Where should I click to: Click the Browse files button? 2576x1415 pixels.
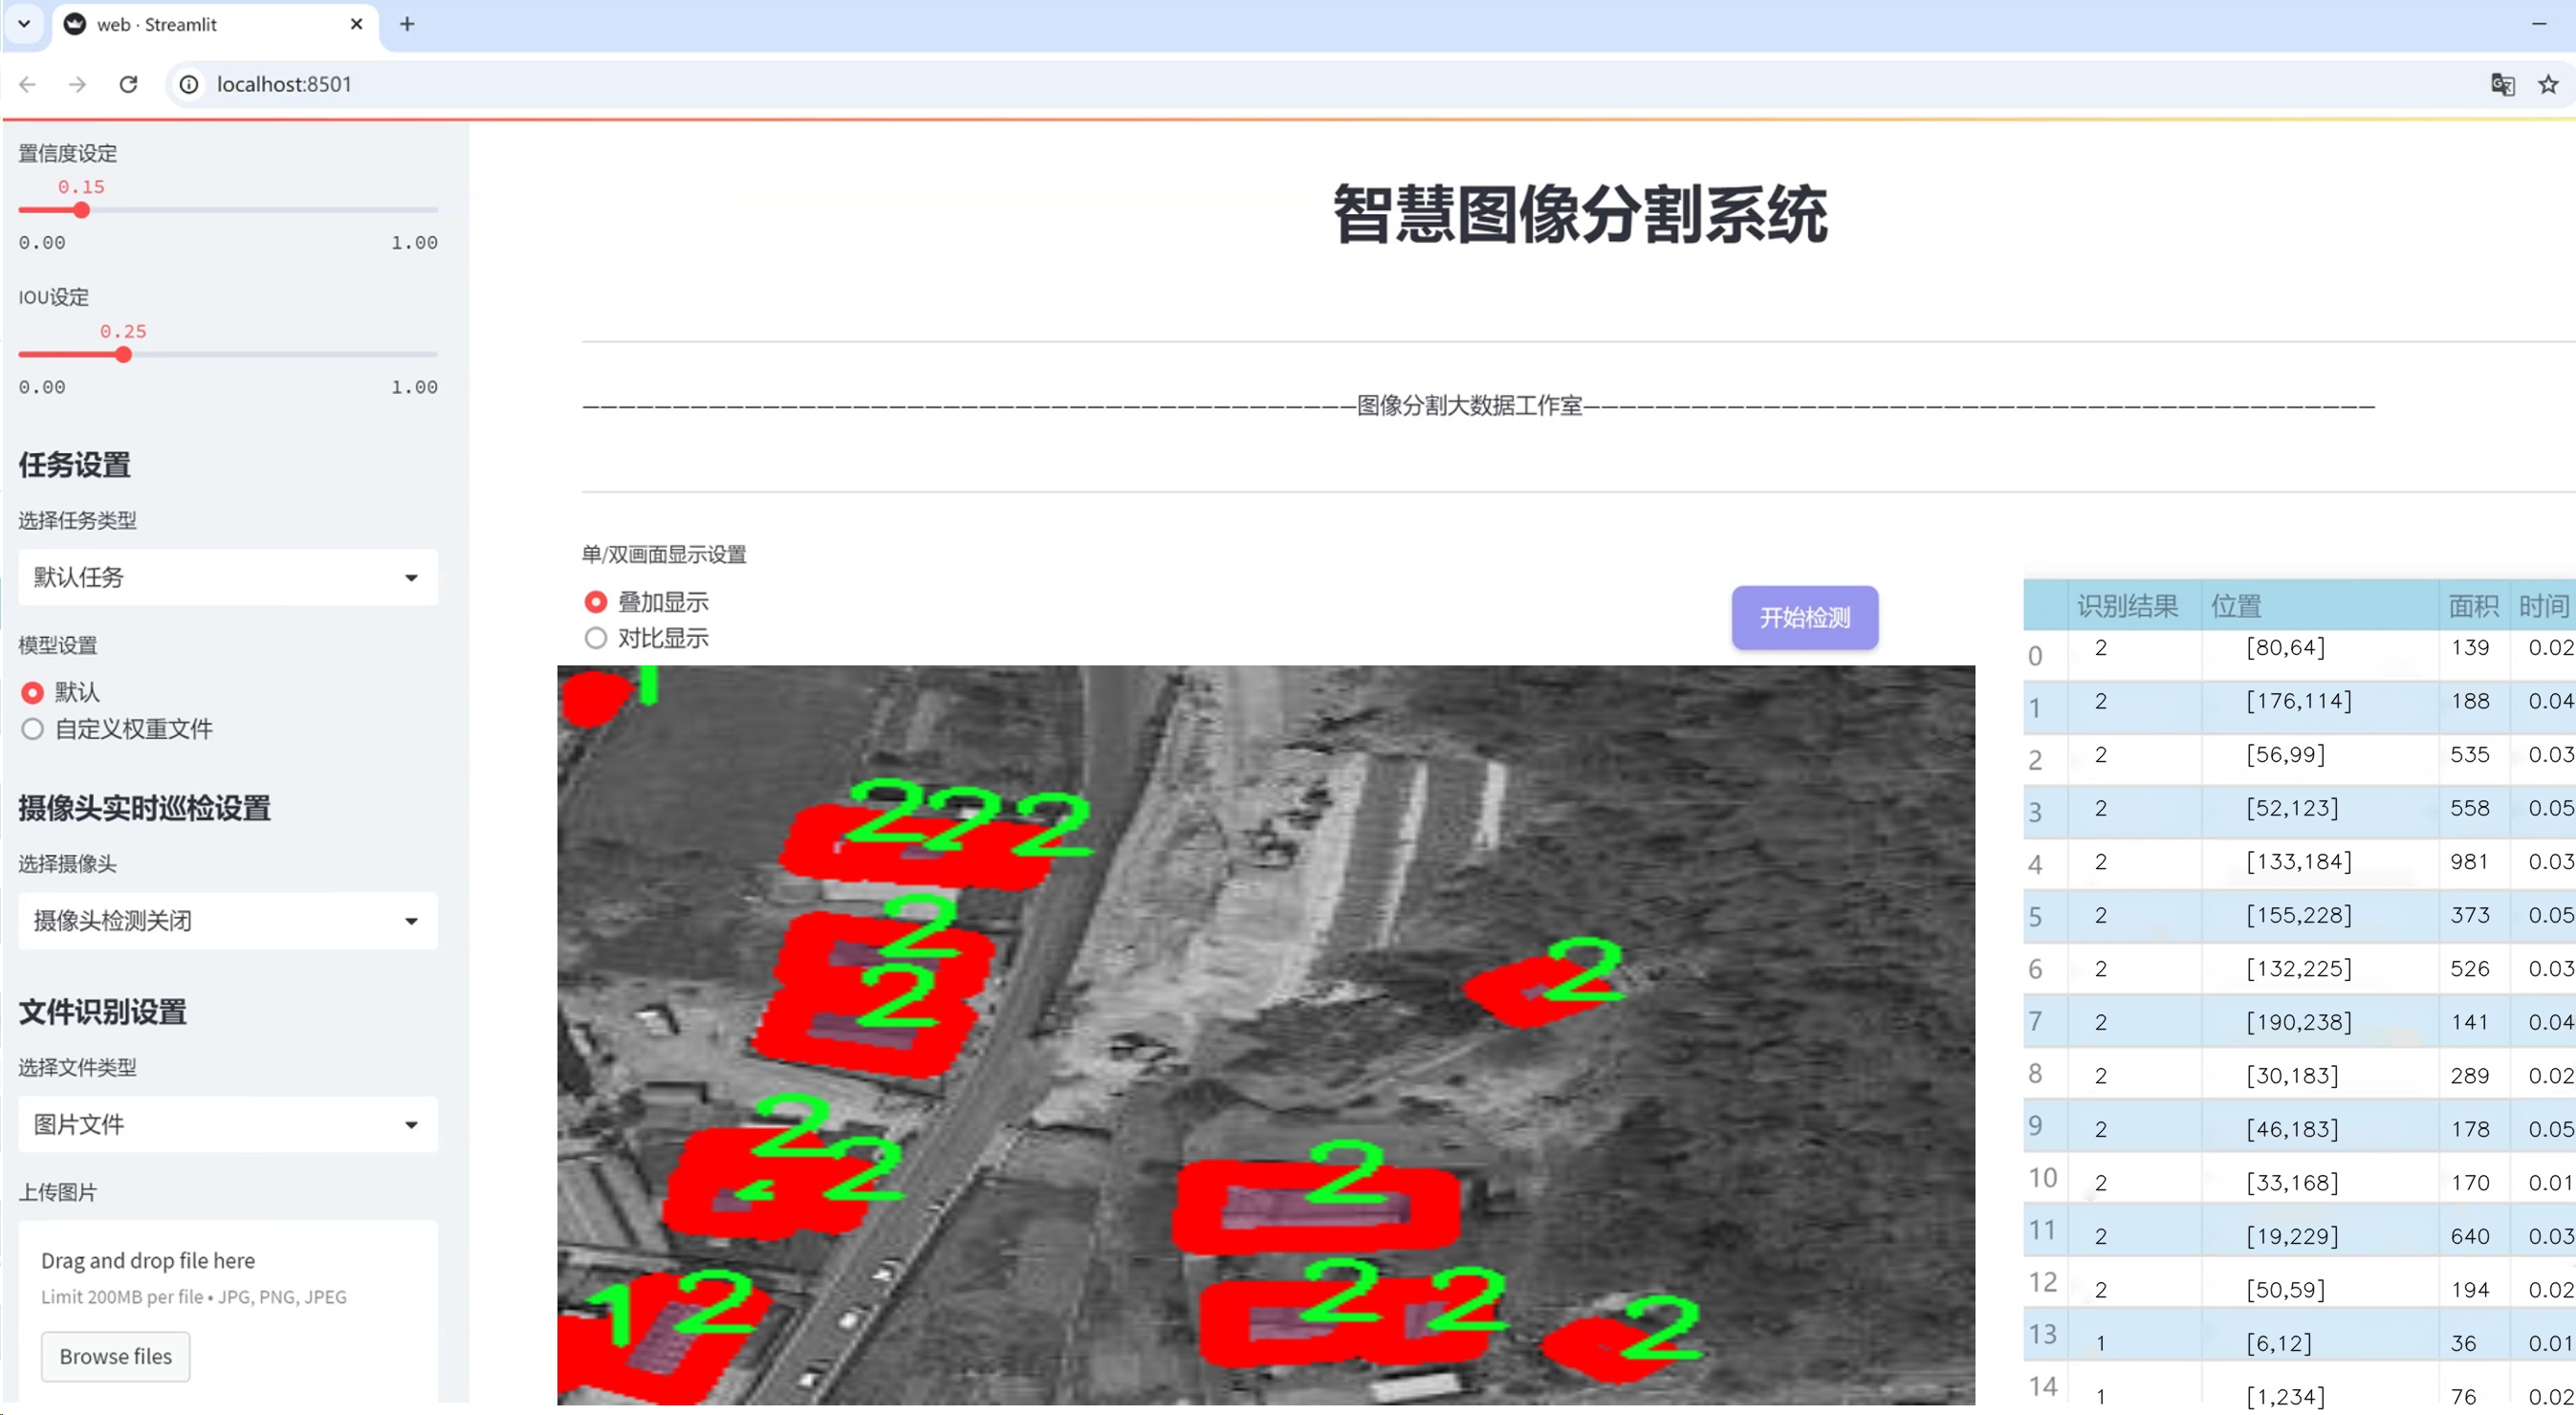[114, 1356]
